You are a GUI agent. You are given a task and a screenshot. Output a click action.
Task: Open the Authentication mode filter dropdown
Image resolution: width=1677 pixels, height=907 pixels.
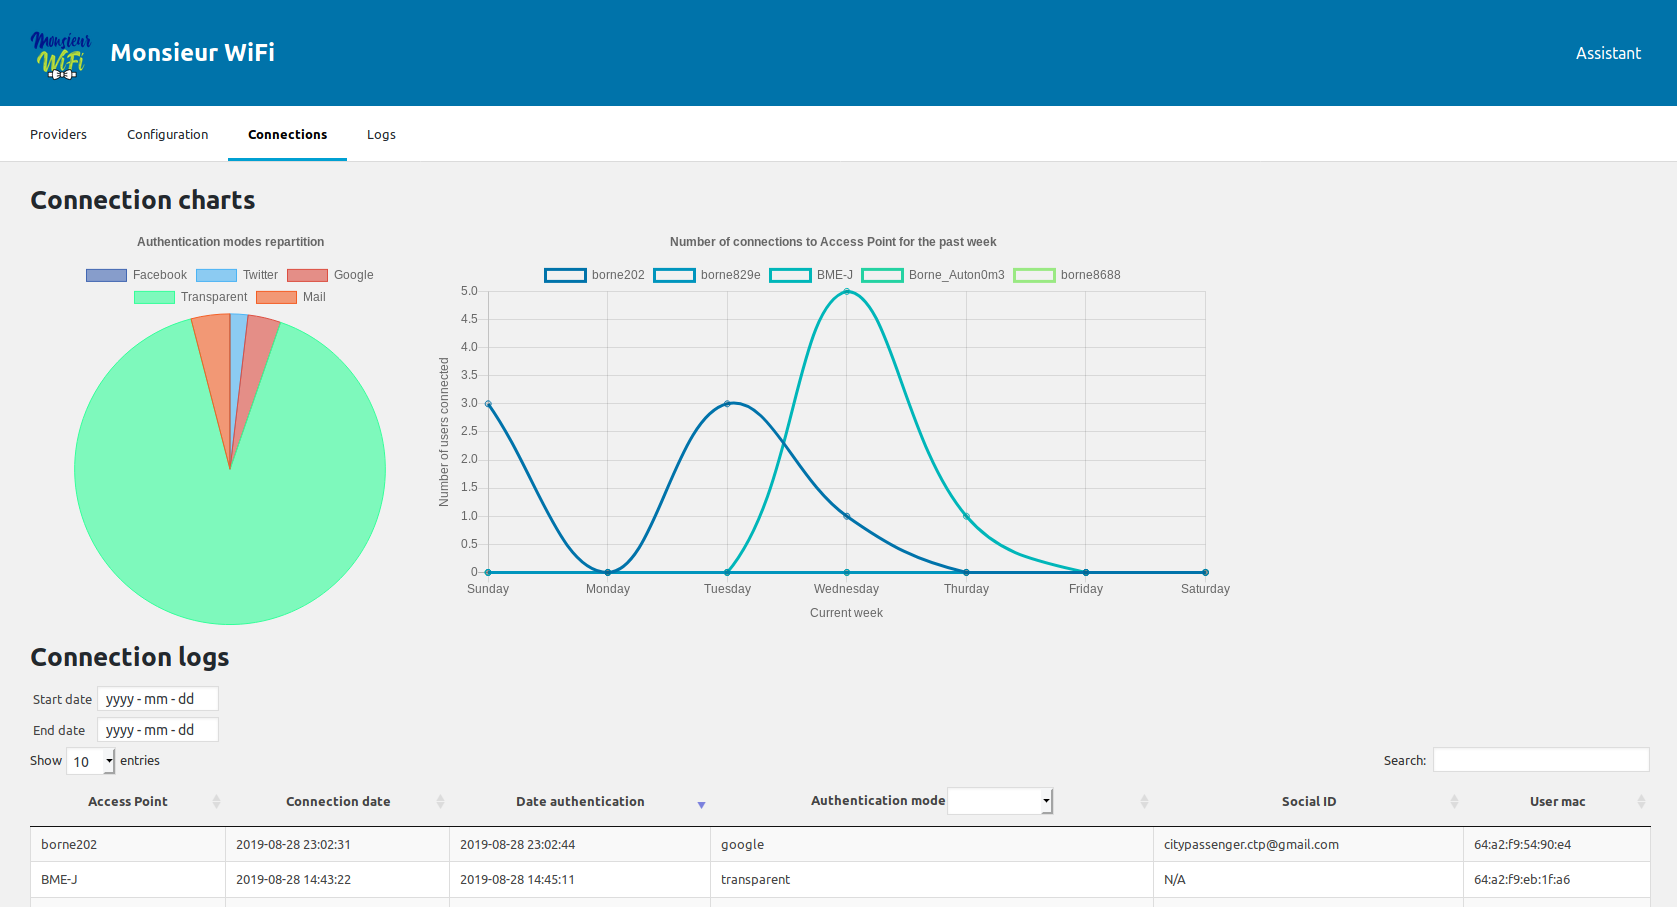tap(1000, 801)
